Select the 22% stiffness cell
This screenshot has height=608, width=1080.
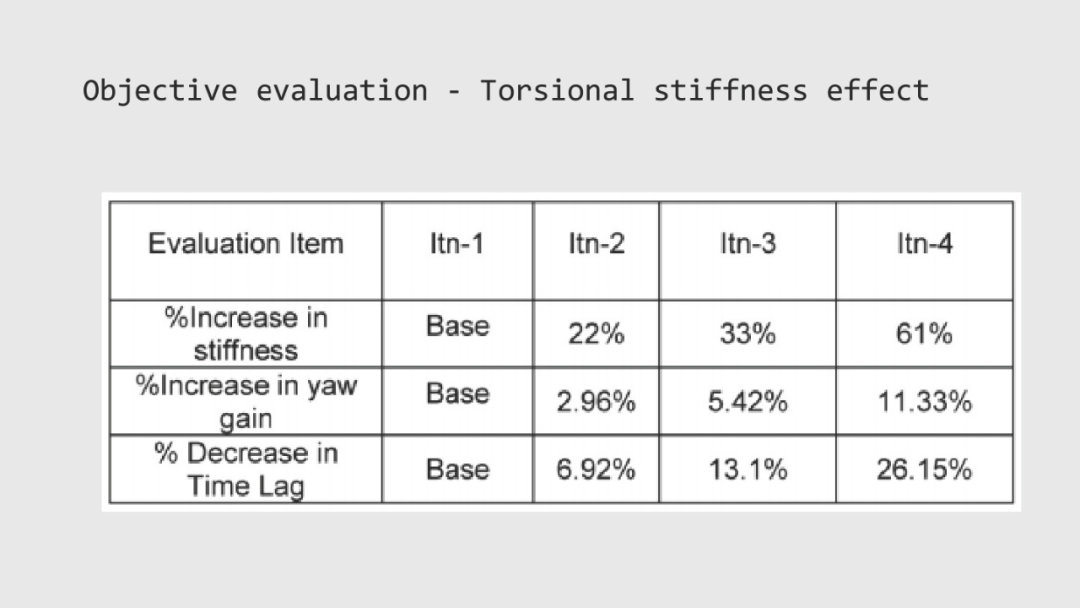[596, 334]
